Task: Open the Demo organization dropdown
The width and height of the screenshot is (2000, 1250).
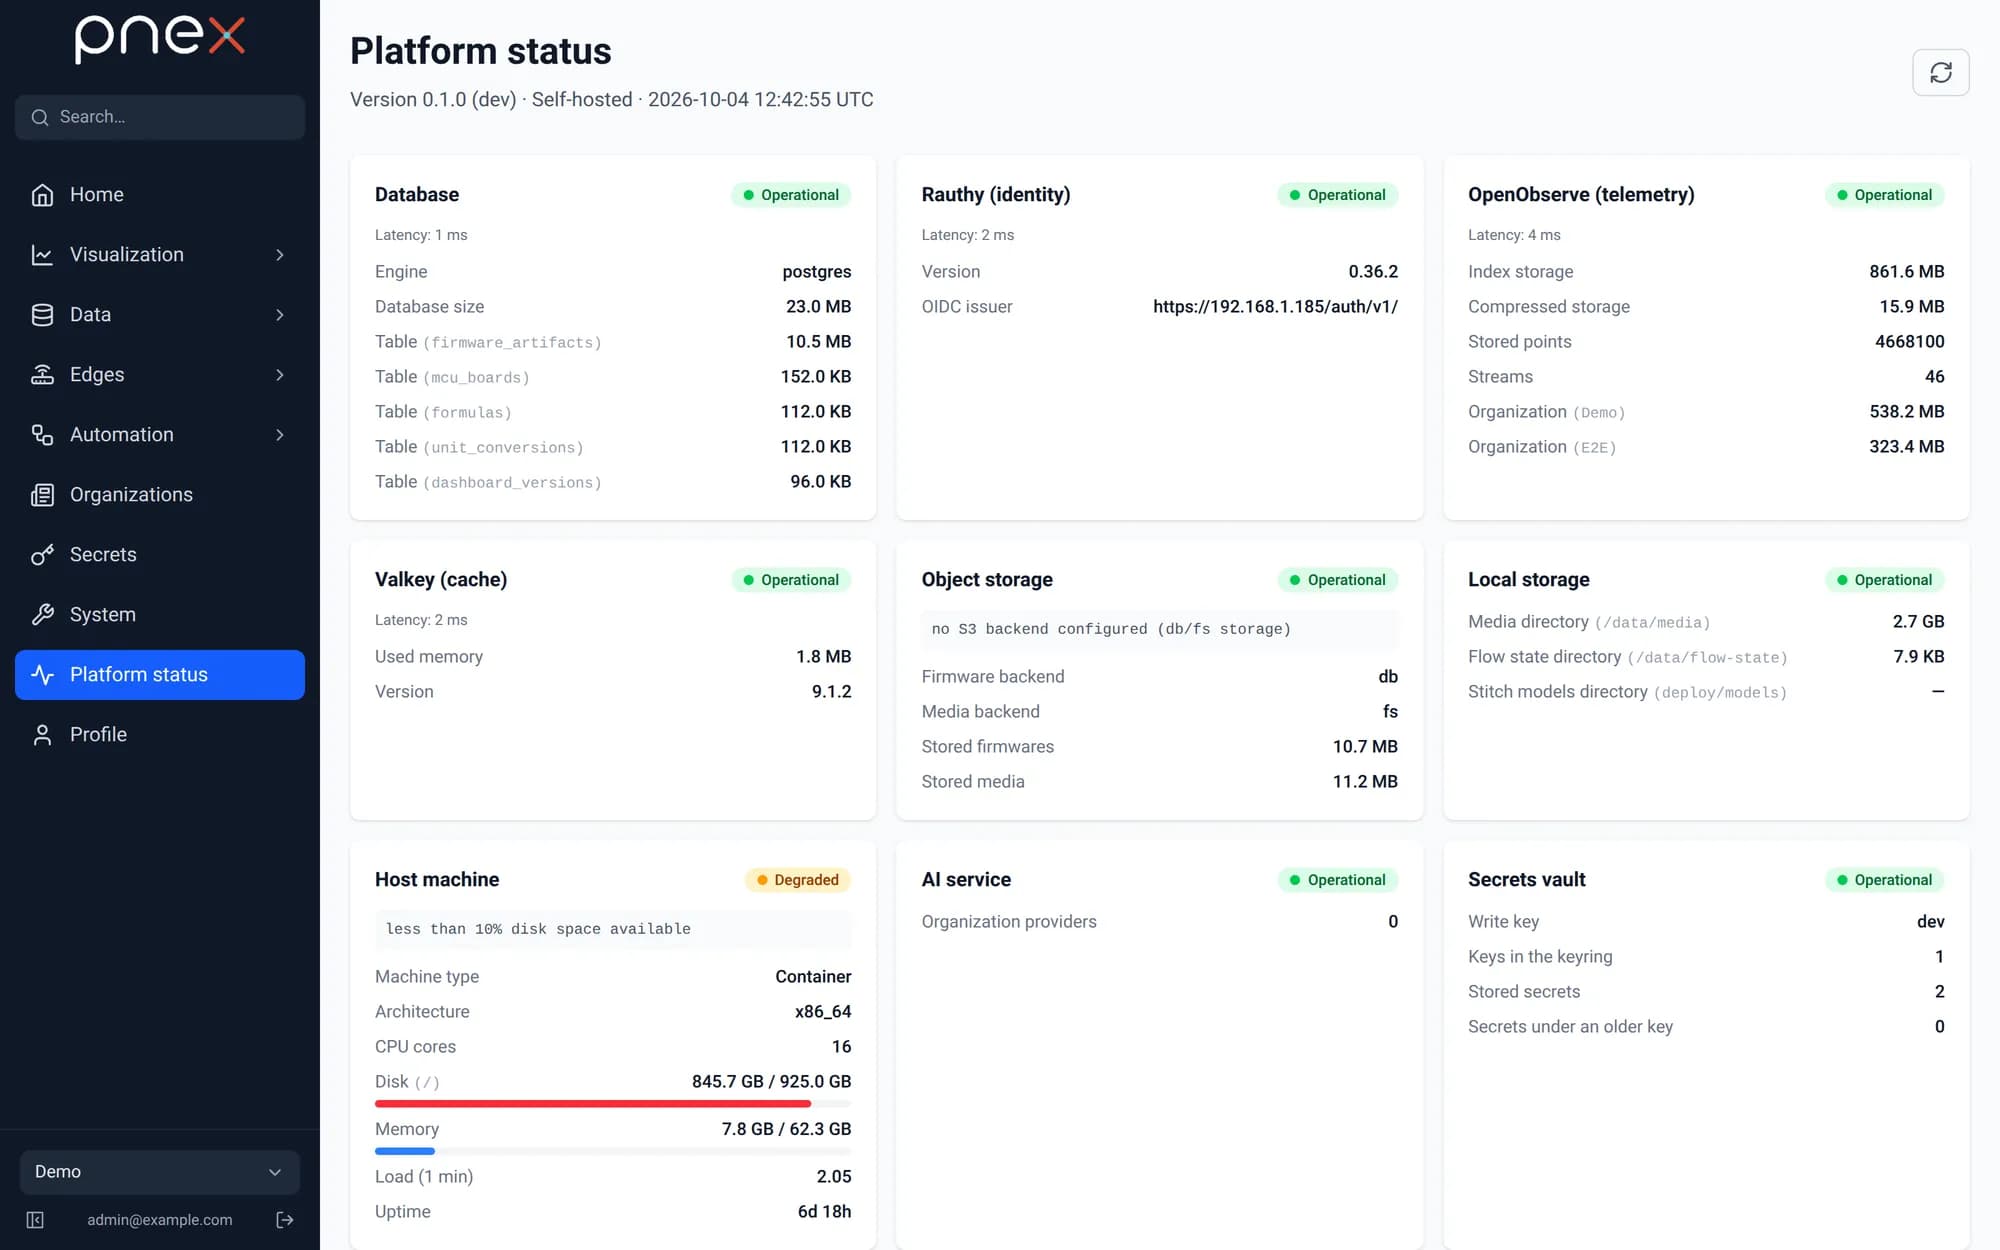Action: tap(160, 1172)
